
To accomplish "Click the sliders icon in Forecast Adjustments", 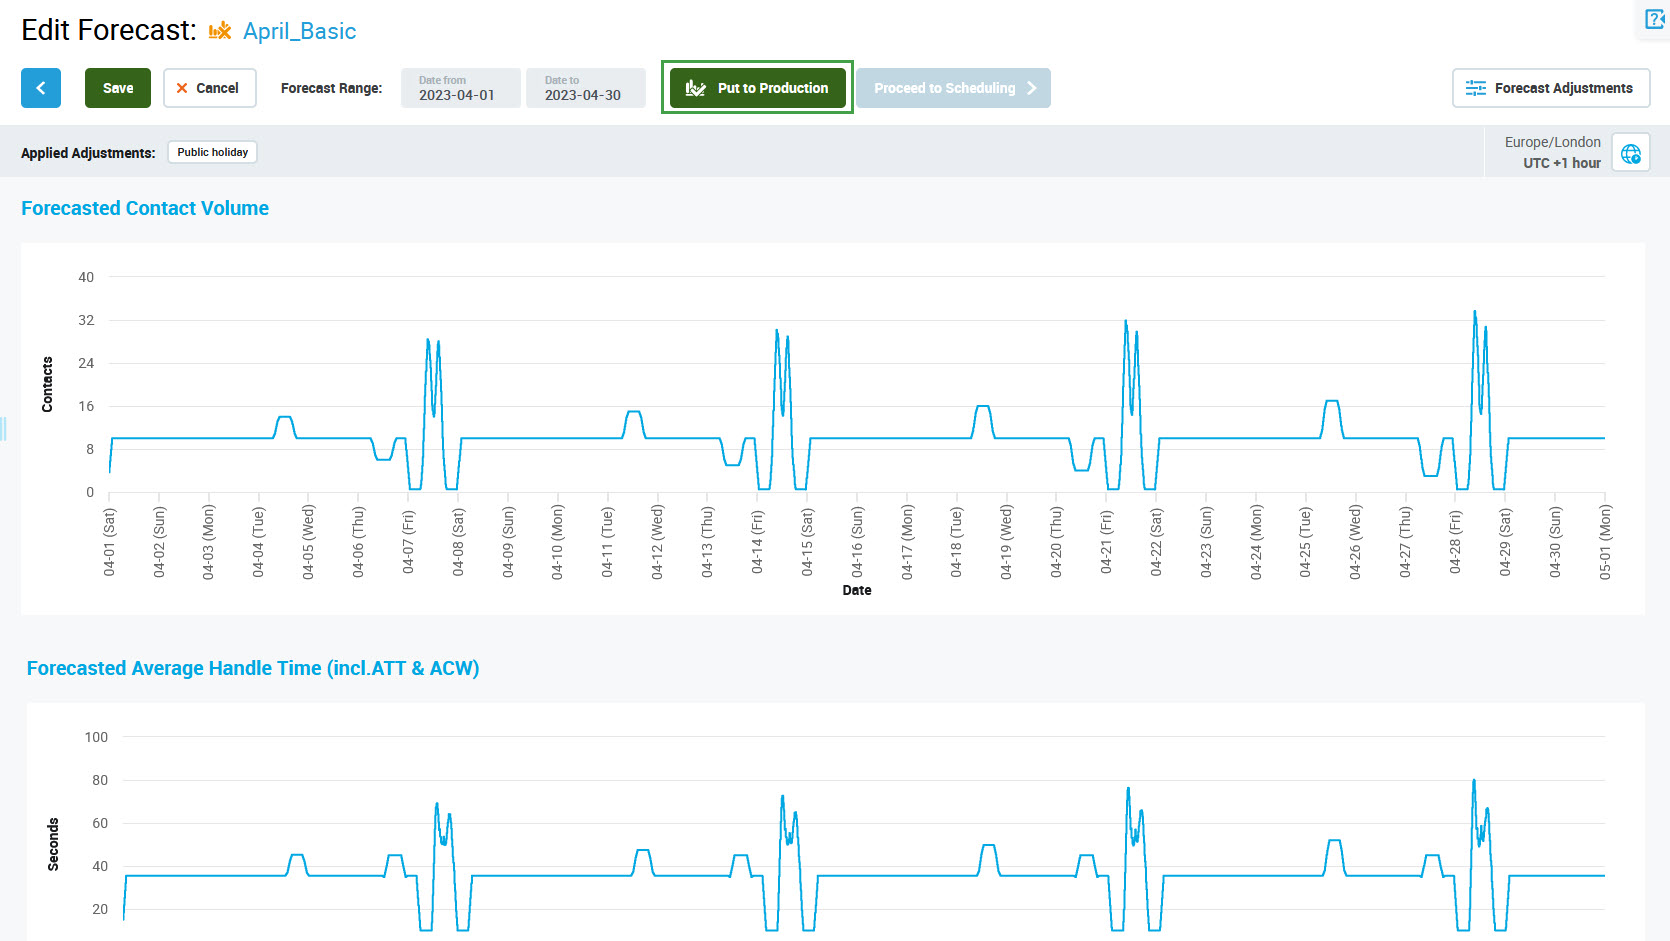I will coord(1475,88).
